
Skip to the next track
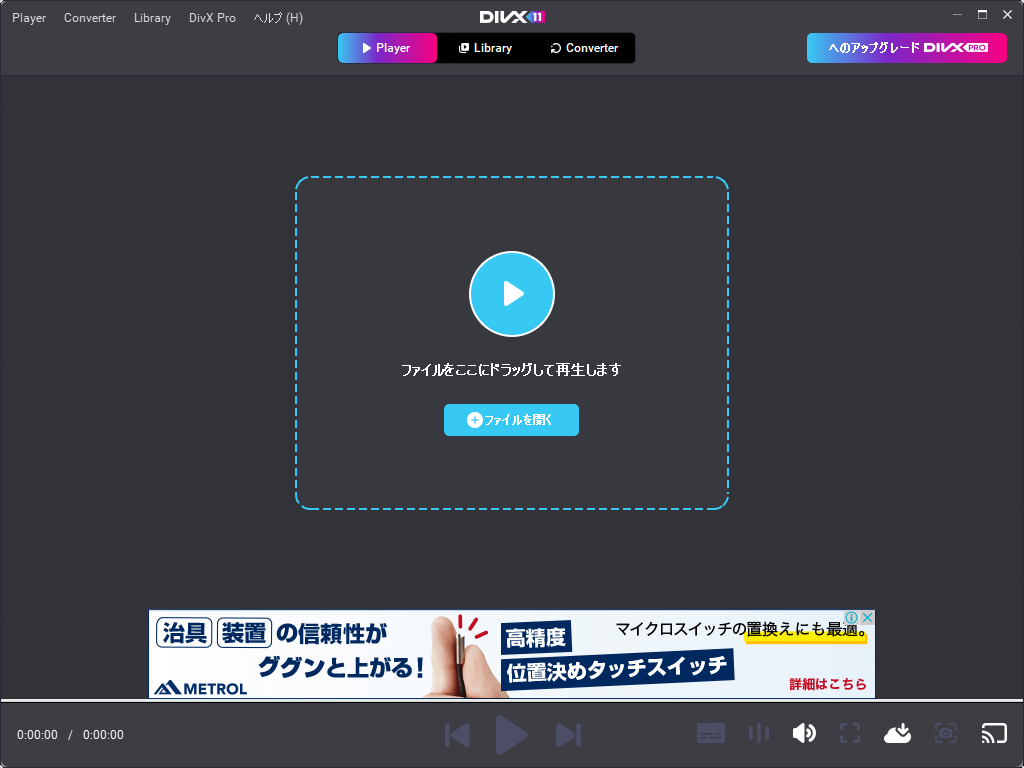click(569, 734)
